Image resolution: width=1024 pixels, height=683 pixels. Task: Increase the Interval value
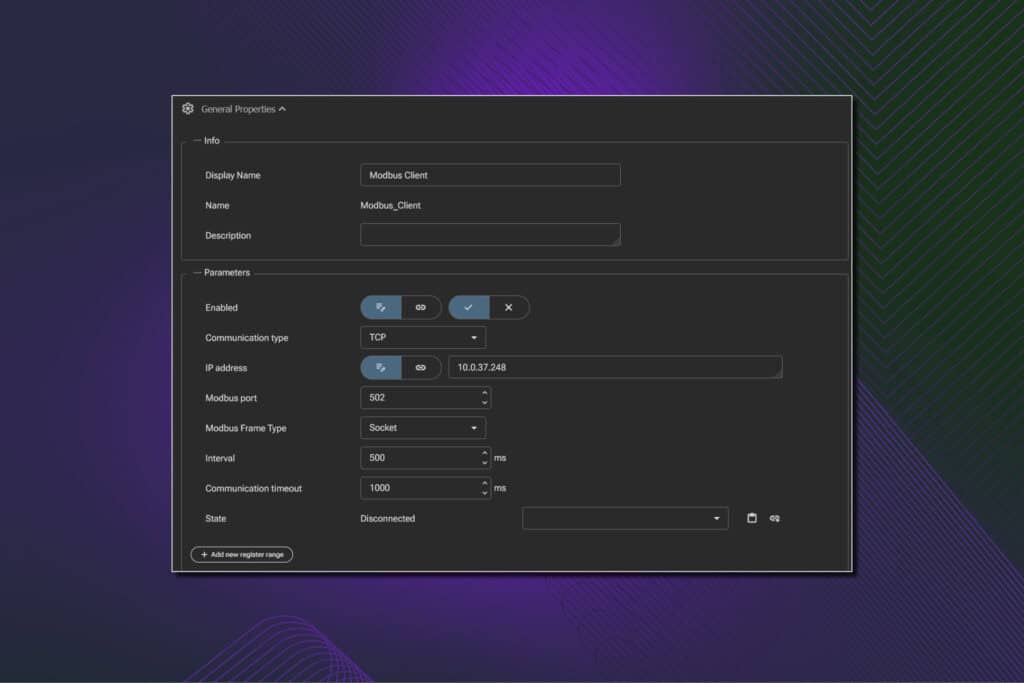(485, 453)
